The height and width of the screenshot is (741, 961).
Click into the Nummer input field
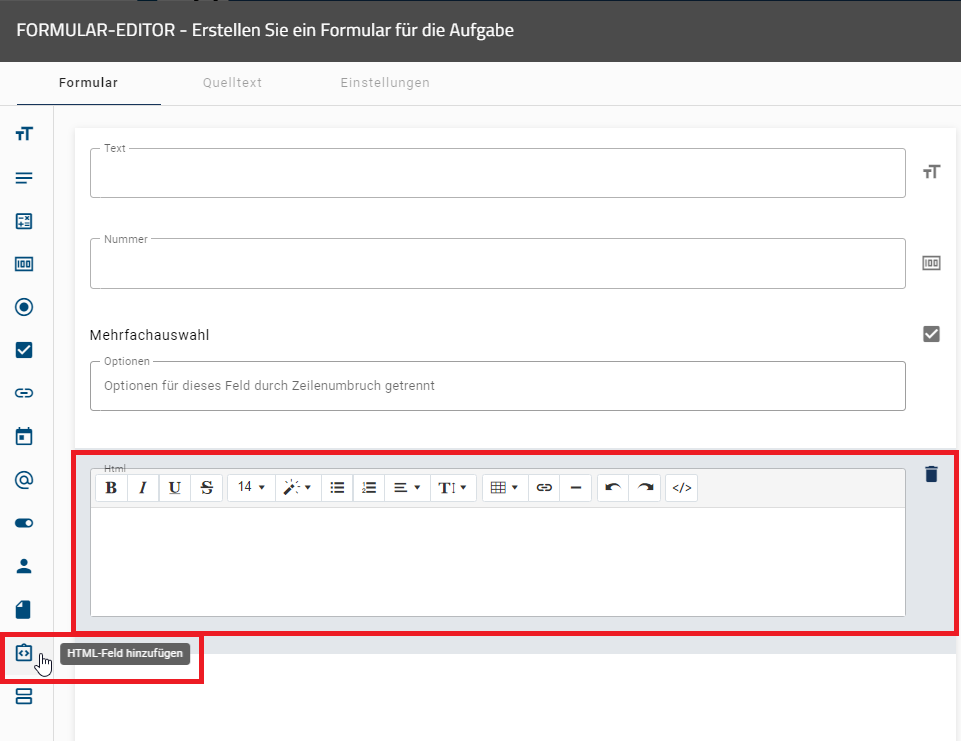[497, 265]
